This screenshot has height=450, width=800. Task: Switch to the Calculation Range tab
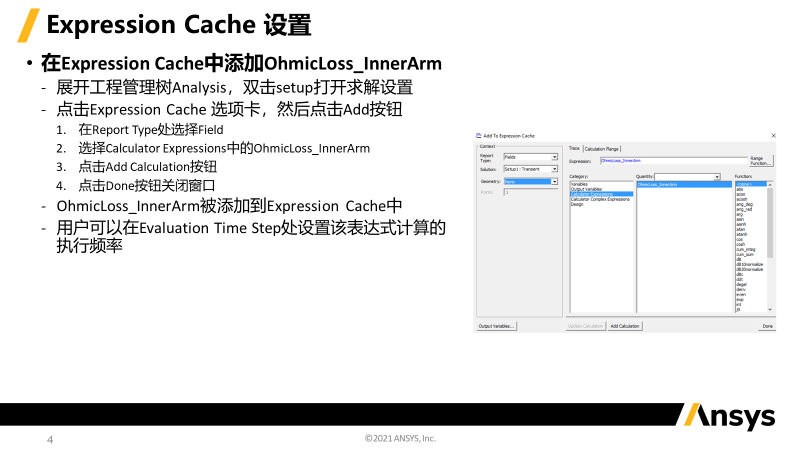601,148
